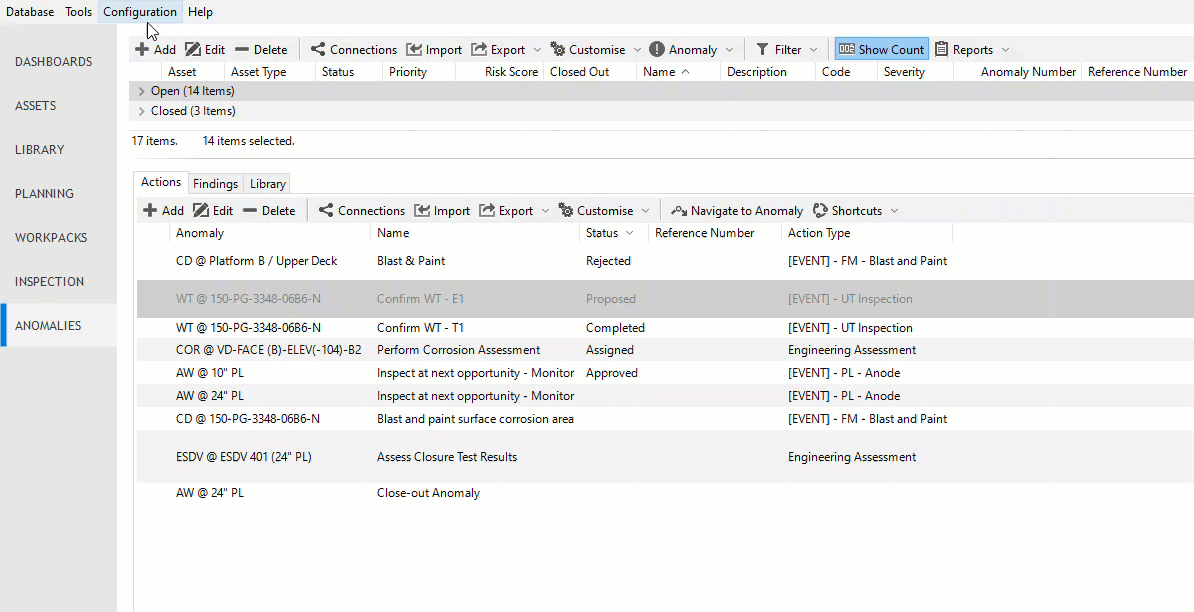Click the Navigate to Anomaly icon
Viewport: 1194px width, 612px height.
tap(679, 211)
